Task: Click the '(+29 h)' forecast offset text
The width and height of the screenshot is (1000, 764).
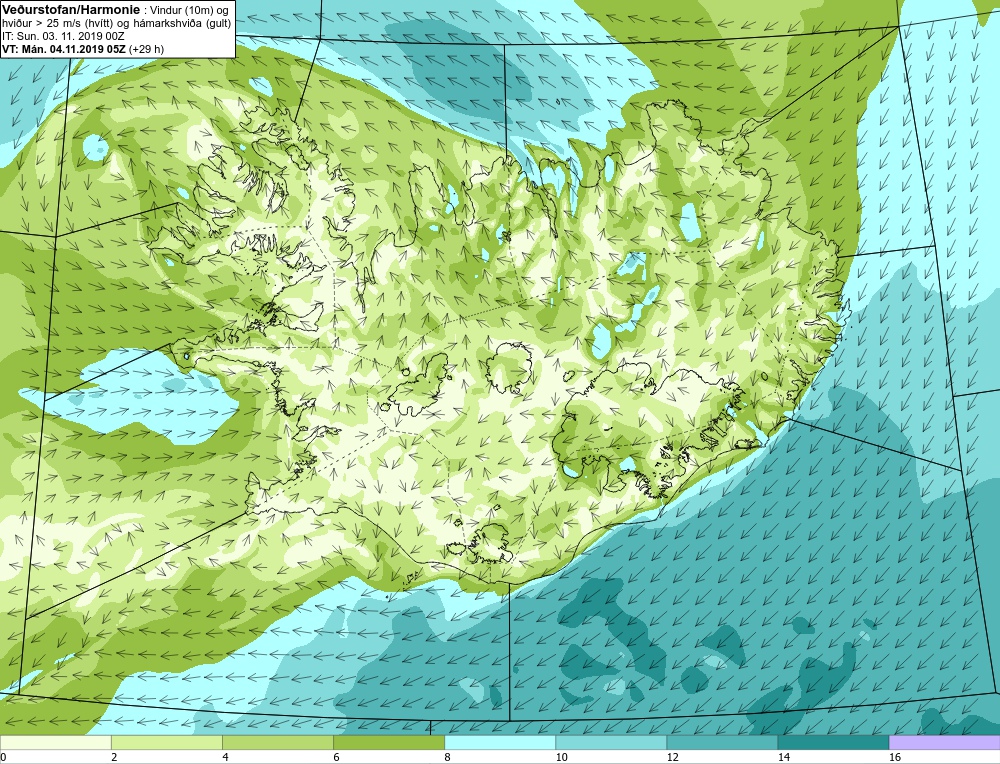Action: 146,49
